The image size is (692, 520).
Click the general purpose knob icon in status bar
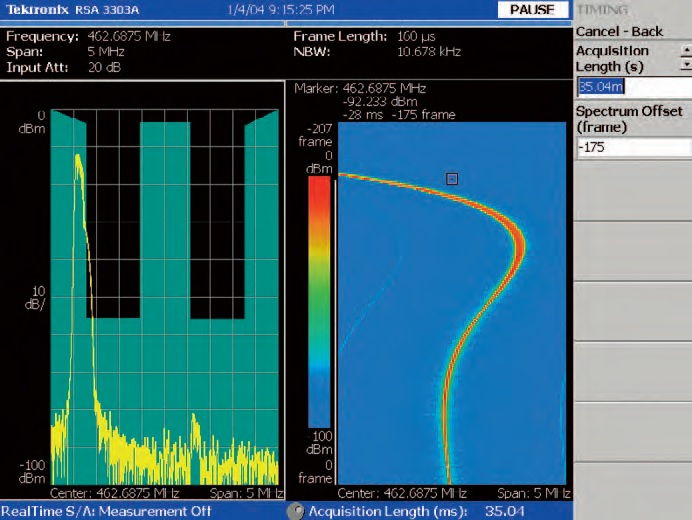pos(295,511)
